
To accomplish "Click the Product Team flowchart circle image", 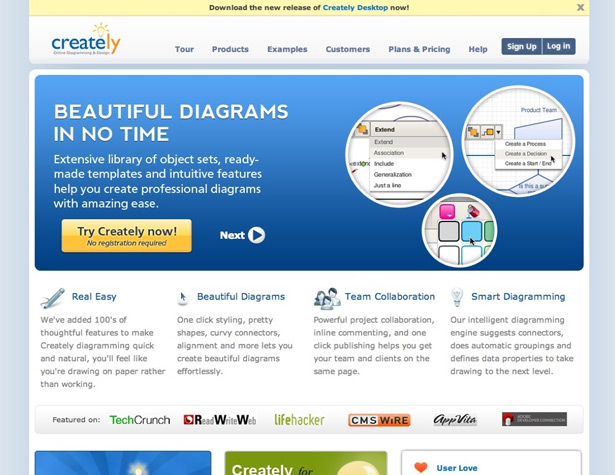I will 519,140.
